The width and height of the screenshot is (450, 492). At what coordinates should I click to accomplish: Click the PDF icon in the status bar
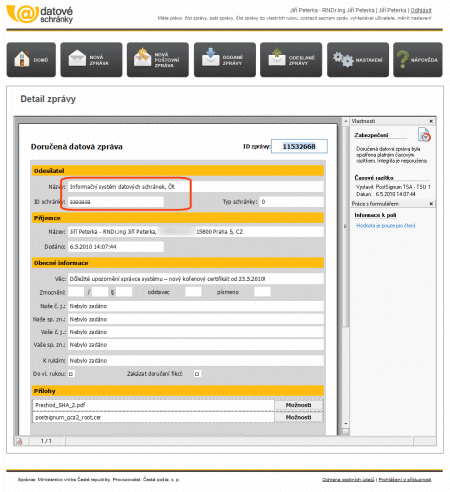point(19,441)
